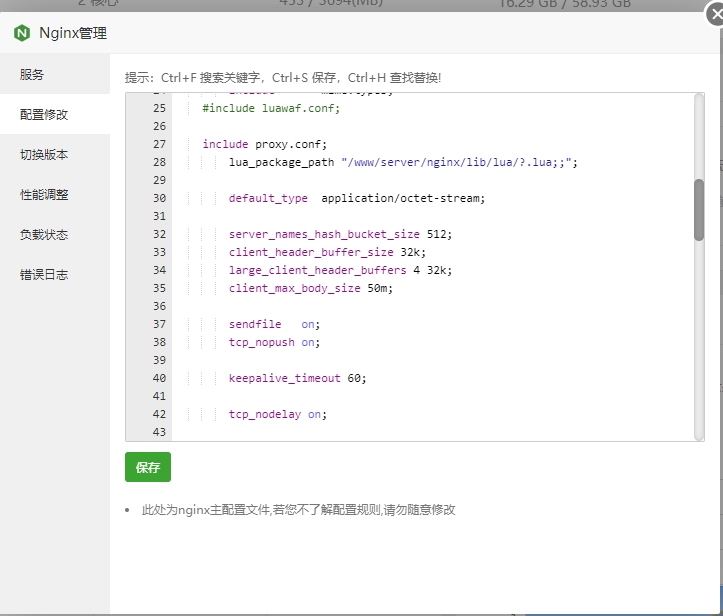Click the '60;' value on line 40
The width and height of the screenshot is (723, 616).
pyautogui.click(x=357, y=378)
